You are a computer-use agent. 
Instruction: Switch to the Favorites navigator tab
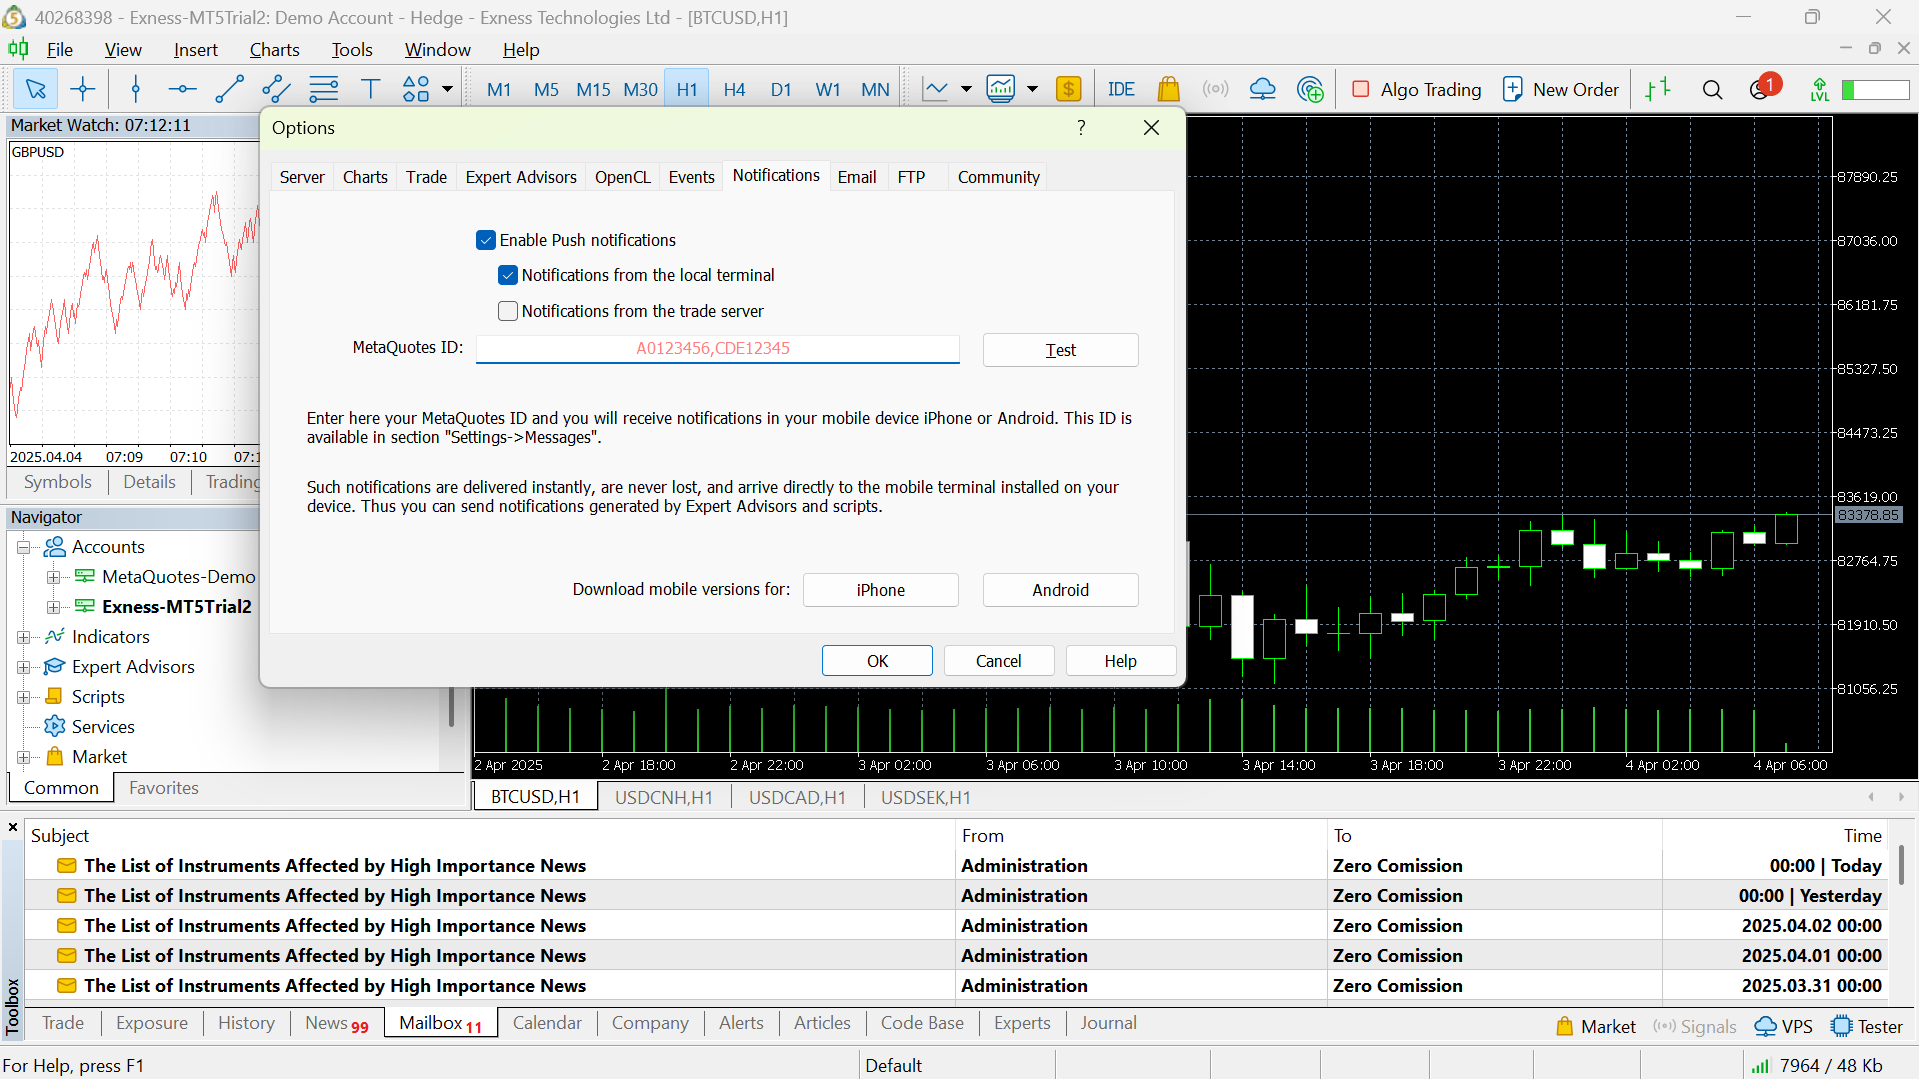pyautogui.click(x=164, y=788)
